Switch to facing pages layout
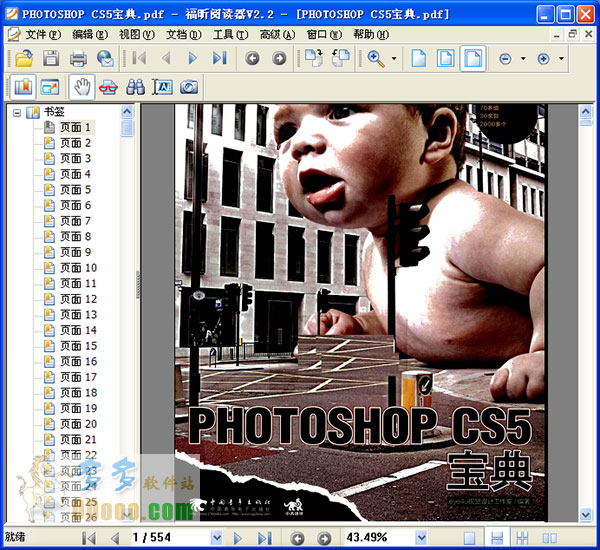The image size is (600, 550). (549, 538)
